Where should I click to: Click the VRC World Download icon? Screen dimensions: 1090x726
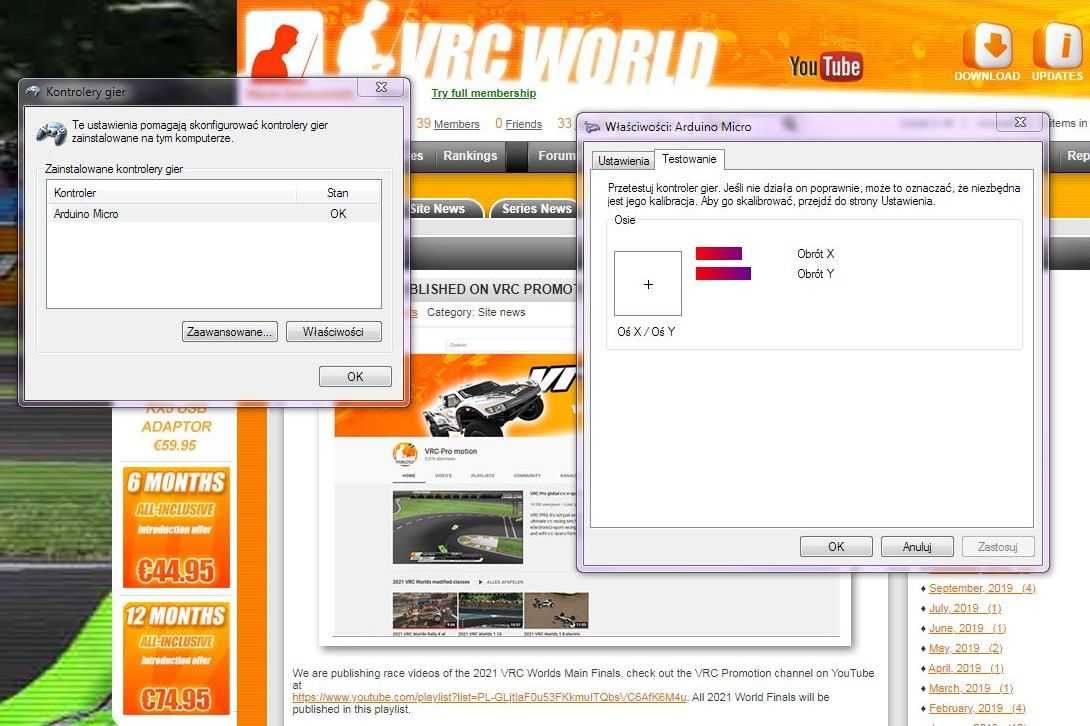click(x=987, y=51)
